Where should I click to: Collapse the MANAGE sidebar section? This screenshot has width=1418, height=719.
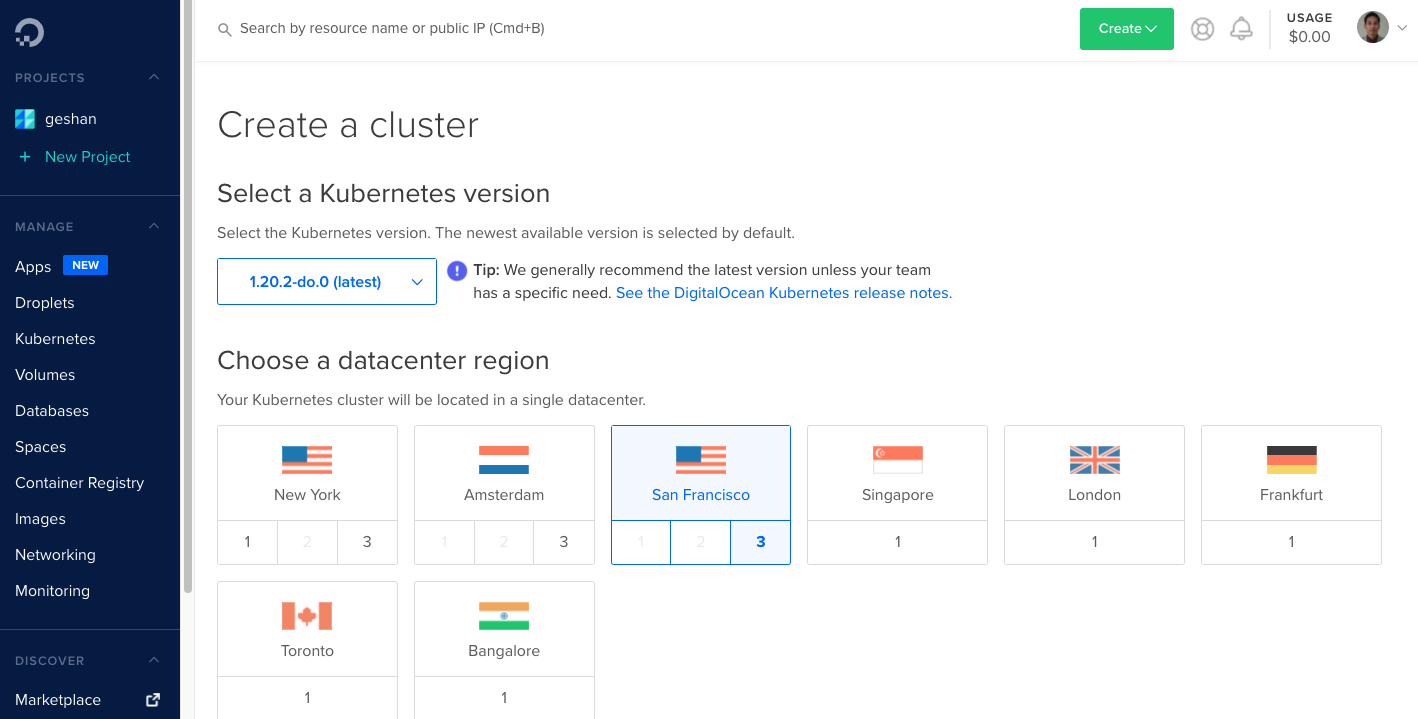pyautogui.click(x=153, y=226)
